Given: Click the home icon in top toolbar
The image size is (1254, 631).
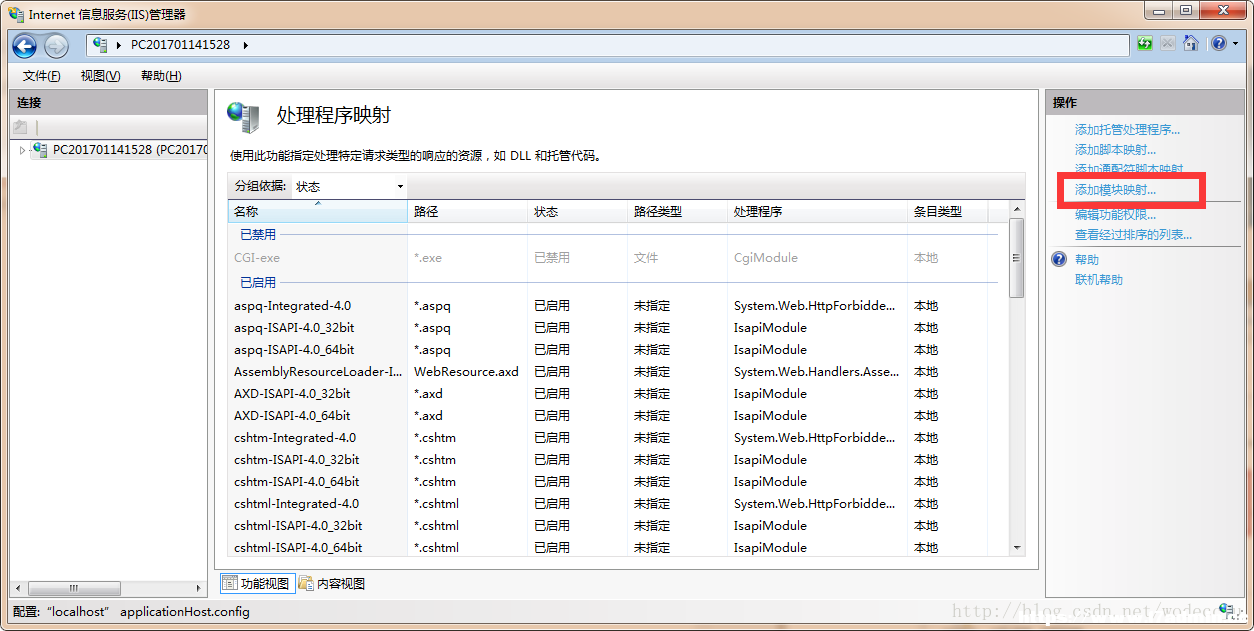Looking at the screenshot, I should (x=1190, y=44).
